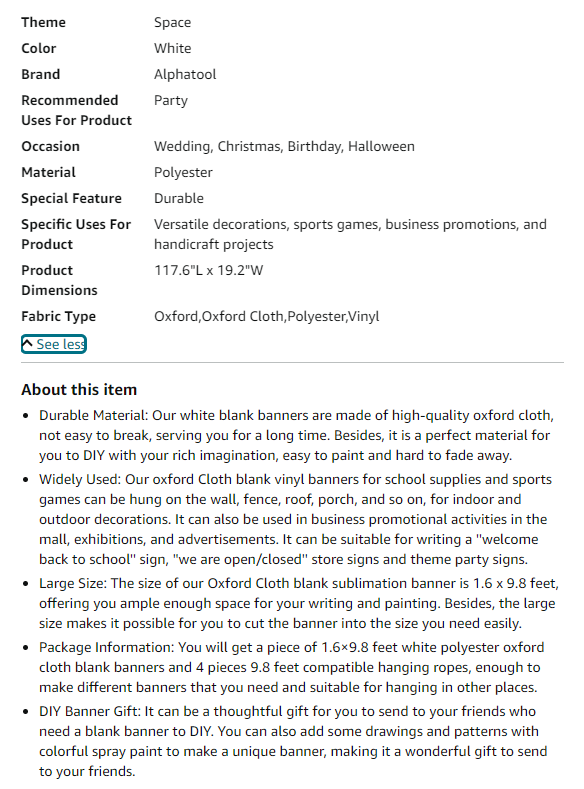Collapse details with See less link
This screenshot has height=789, width=584.
coord(54,344)
